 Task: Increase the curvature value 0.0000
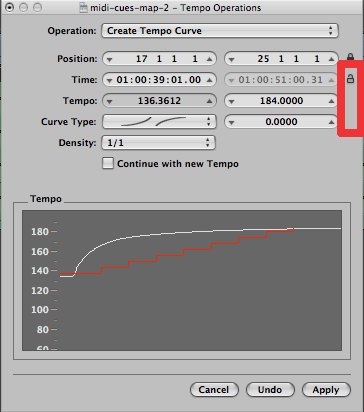coord(331,122)
